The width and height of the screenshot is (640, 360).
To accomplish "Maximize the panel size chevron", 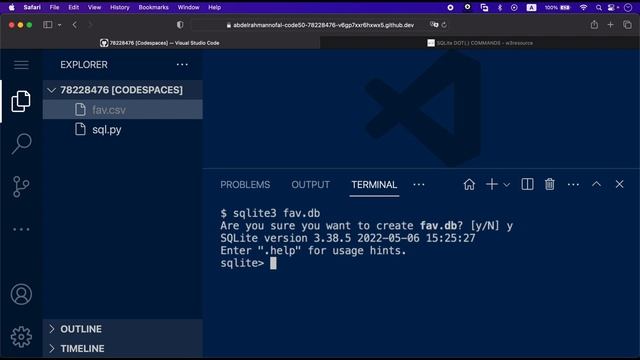I will pos(596,184).
